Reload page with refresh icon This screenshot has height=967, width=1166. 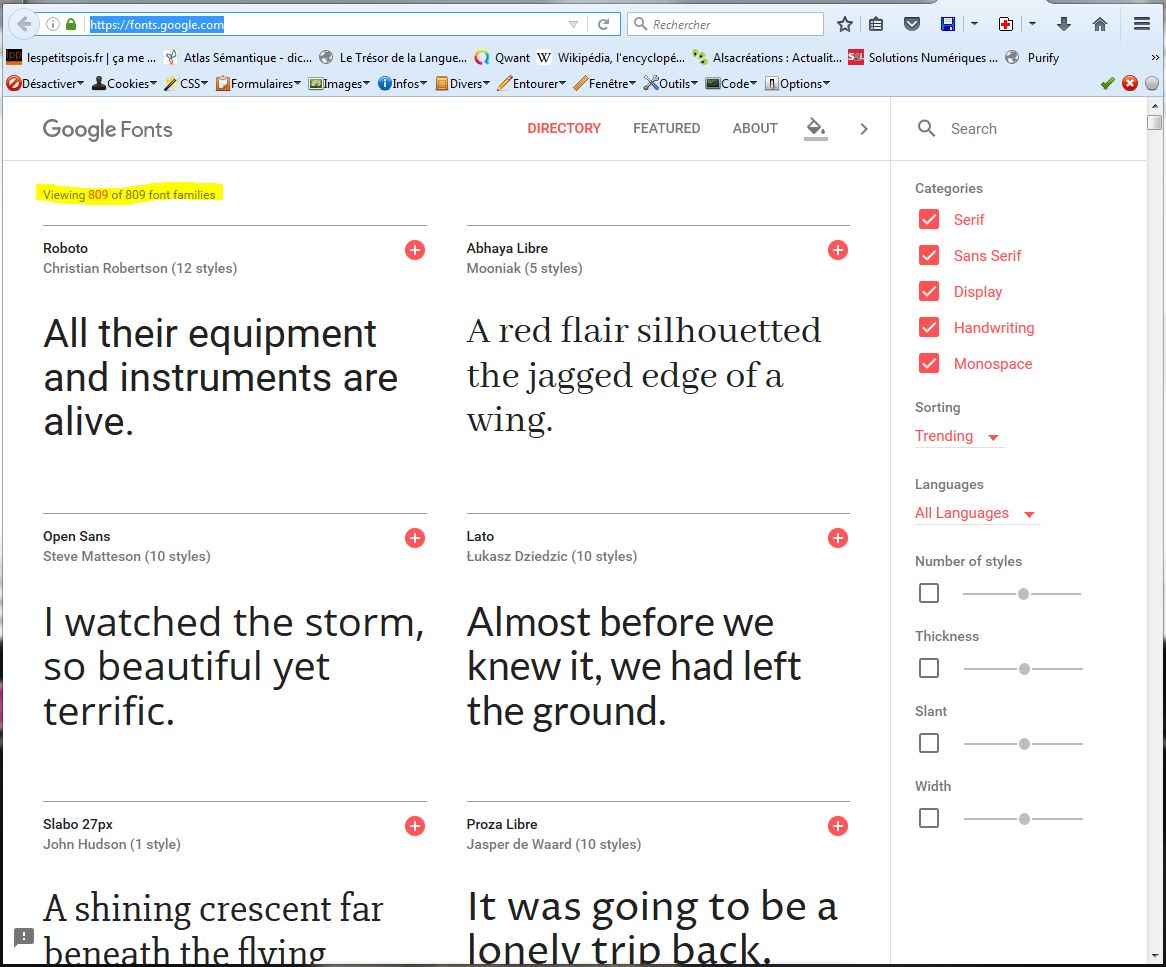point(604,24)
